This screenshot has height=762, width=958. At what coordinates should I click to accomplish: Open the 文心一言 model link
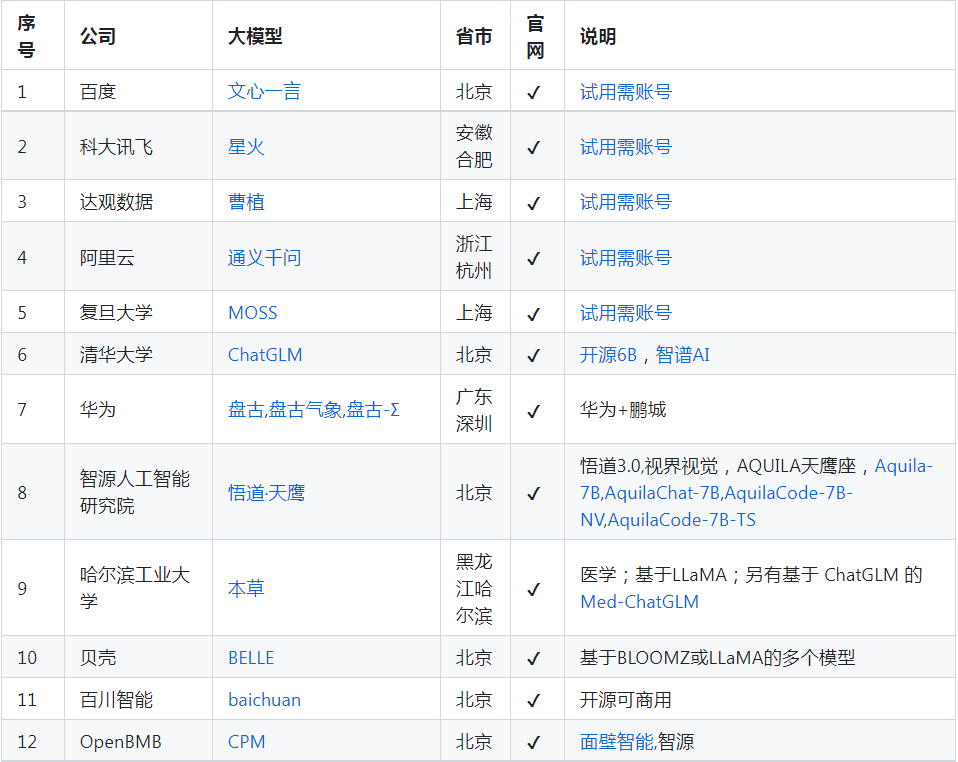[264, 92]
